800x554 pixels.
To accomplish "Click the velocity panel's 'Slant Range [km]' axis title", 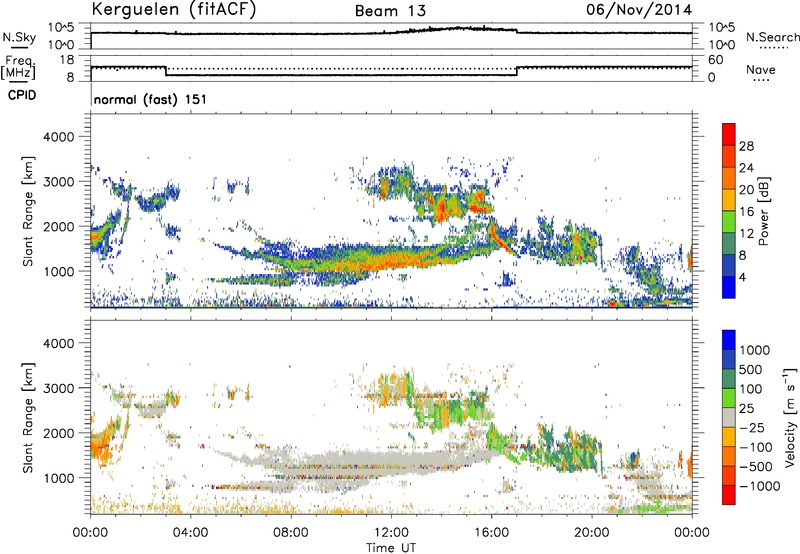I will [28, 417].
